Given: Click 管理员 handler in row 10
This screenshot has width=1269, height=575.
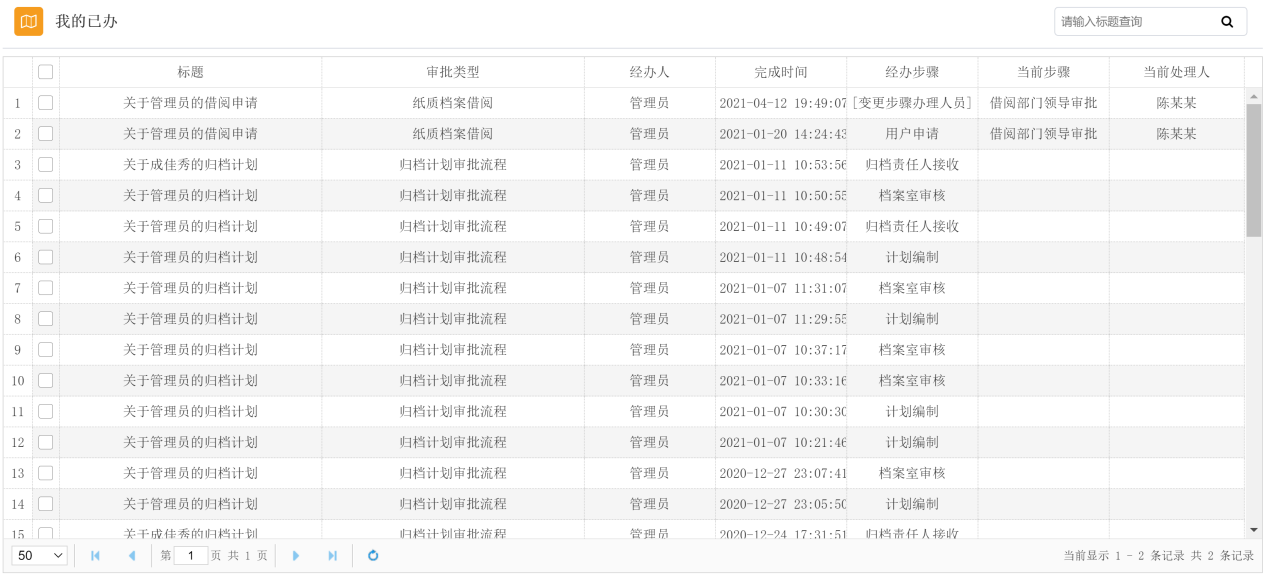Looking at the screenshot, I should click(x=650, y=381).
